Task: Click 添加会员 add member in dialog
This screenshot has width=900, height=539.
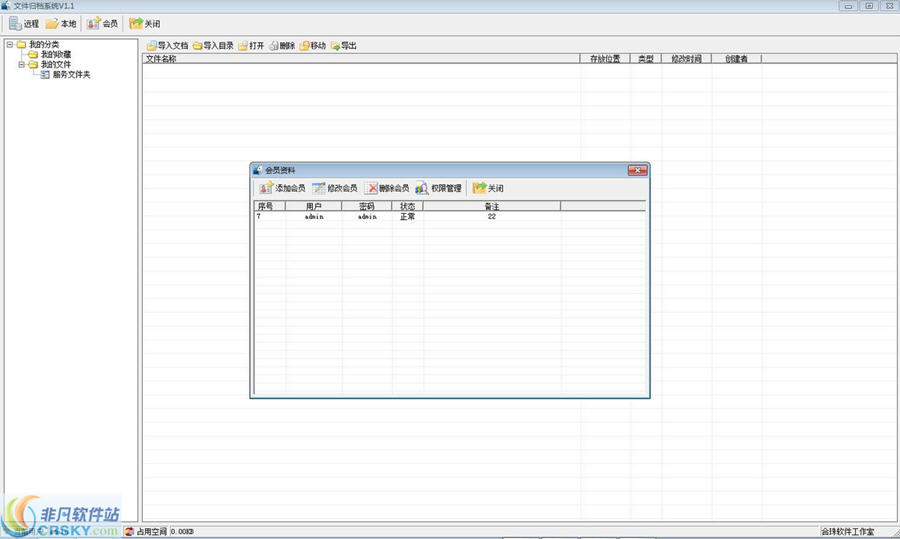Action: tap(282, 188)
